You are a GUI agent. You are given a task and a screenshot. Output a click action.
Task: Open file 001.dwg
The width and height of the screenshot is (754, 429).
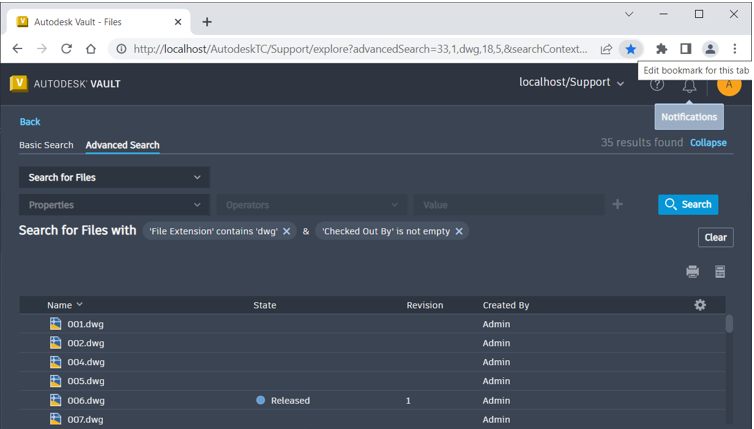click(86, 324)
